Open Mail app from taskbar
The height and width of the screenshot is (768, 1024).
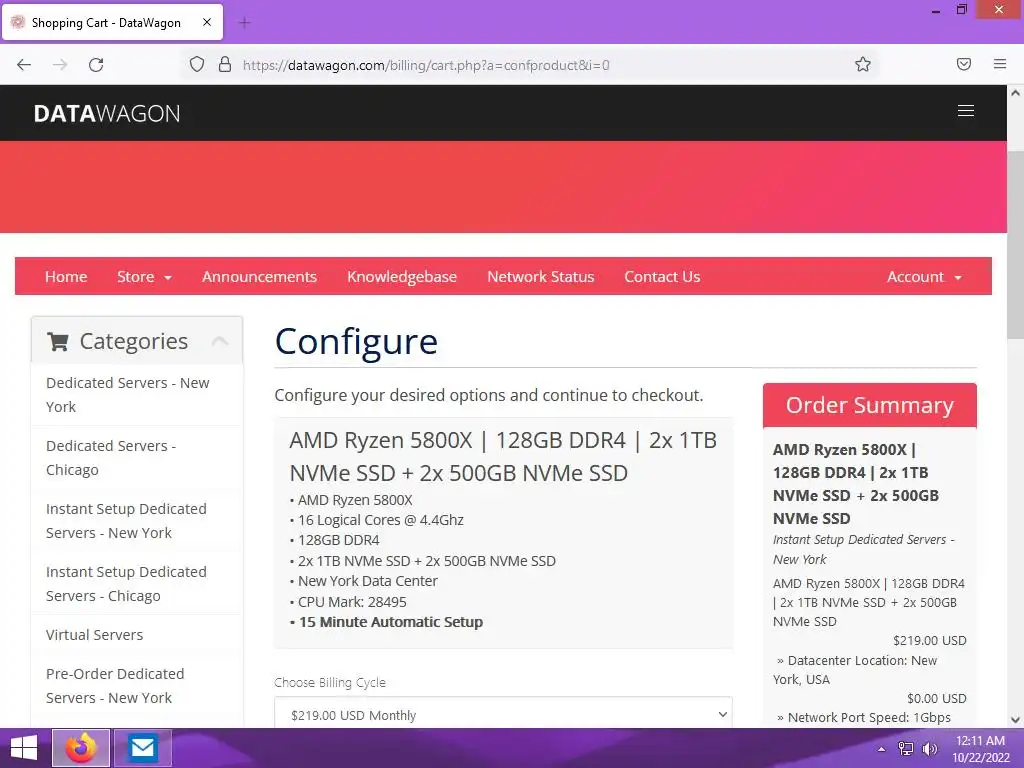(142, 748)
